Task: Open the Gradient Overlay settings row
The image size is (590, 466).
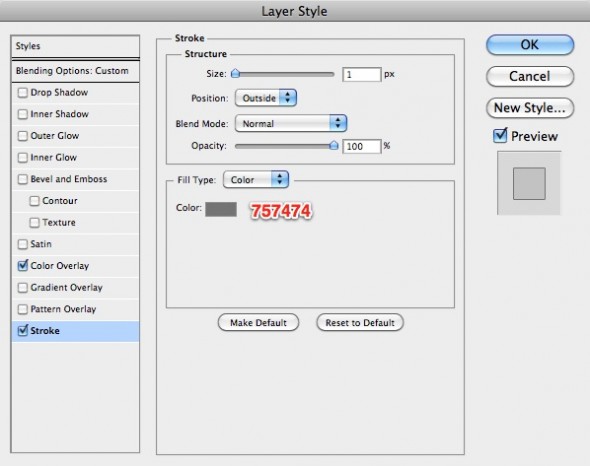Action: (x=75, y=288)
